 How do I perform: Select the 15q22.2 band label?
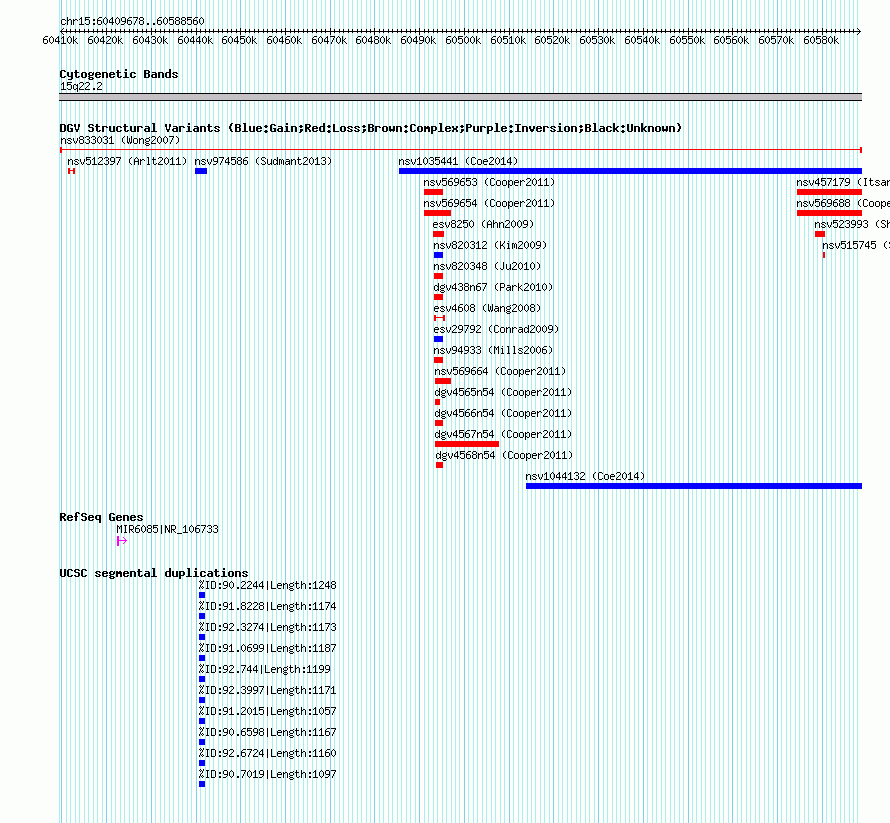[x=81, y=86]
